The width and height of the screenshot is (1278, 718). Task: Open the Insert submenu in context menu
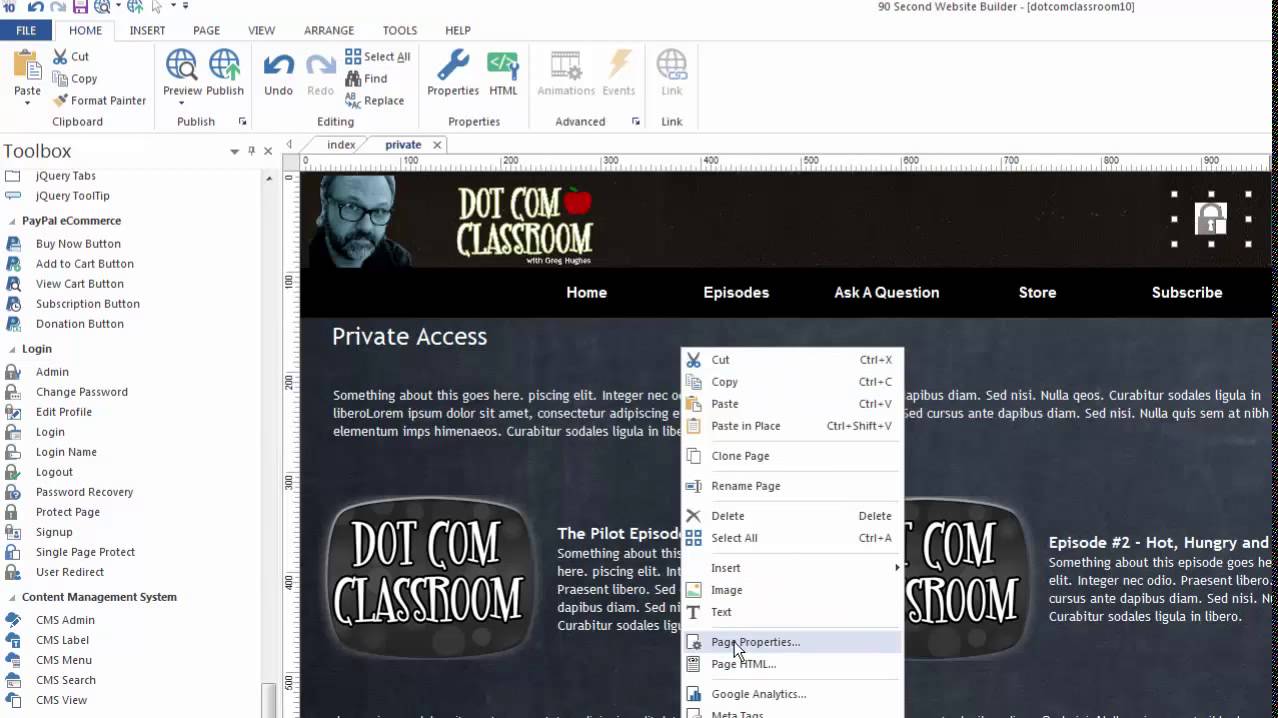pyautogui.click(x=792, y=568)
